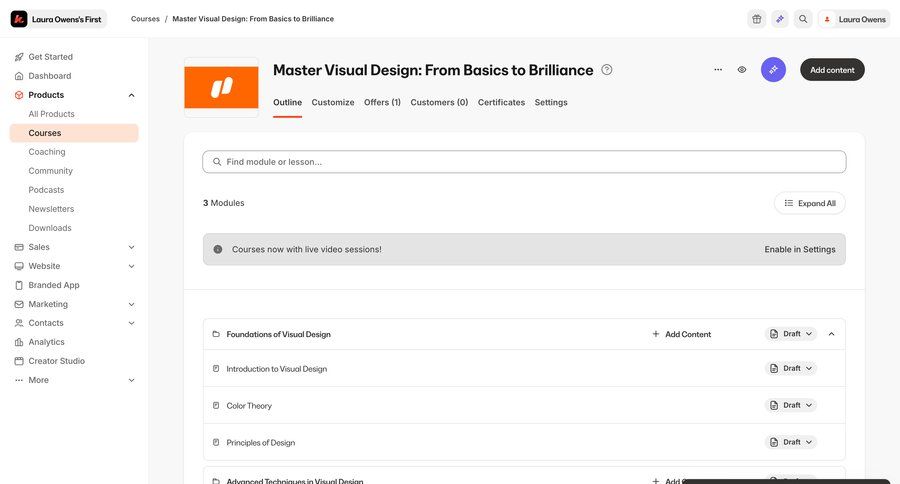The image size is (900, 484).
Task: Open the Customers (0) tab
Action: point(439,102)
